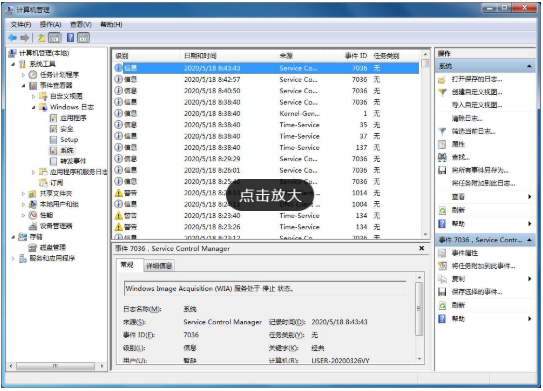Select 设备管理器 in the tree
The width and height of the screenshot is (543, 391).
point(56,226)
